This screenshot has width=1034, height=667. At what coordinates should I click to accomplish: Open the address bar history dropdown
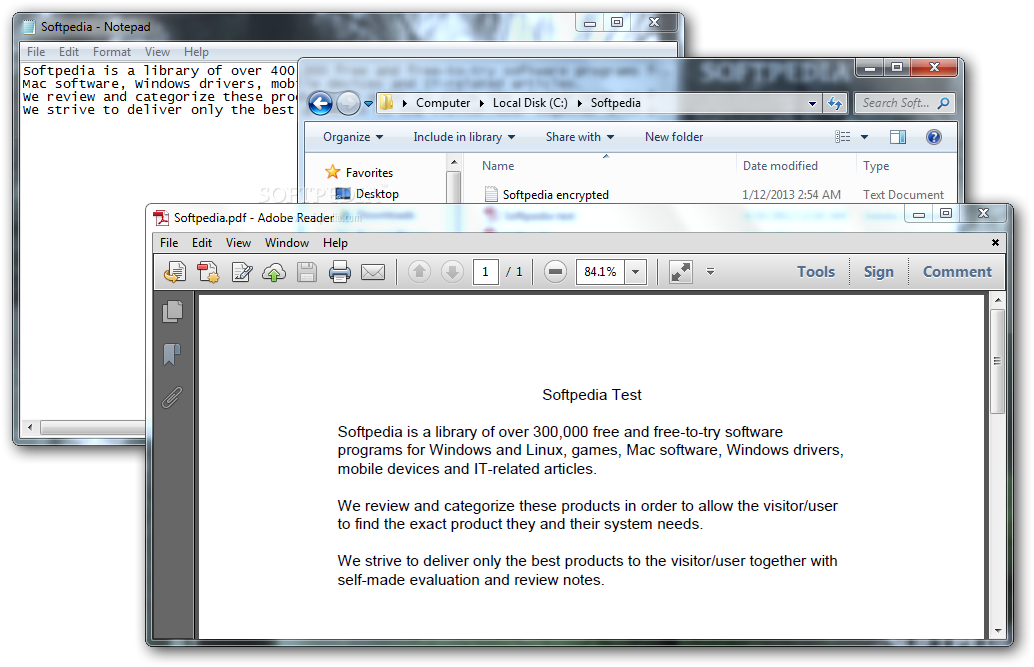tap(812, 103)
